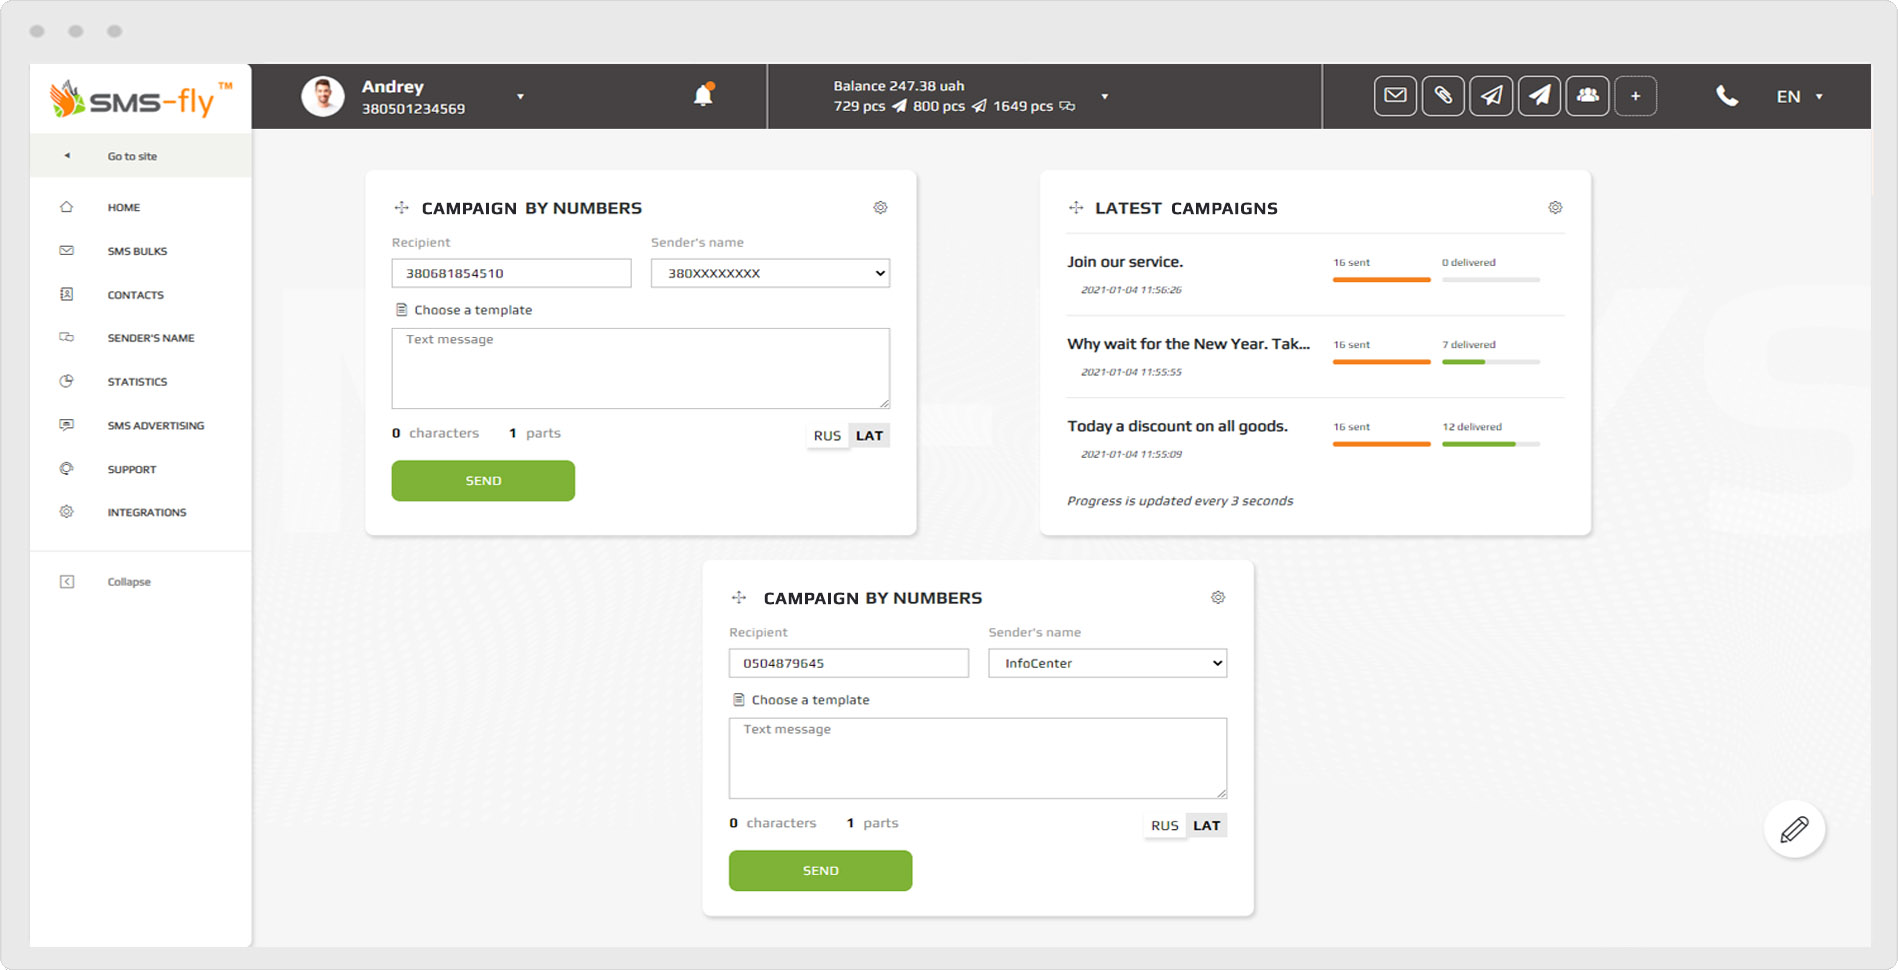Image resolution: width=1898 pixels, height=970 pixels.
Task: Click the '7 delivered' progress bar
Action: pos(1491,362)
